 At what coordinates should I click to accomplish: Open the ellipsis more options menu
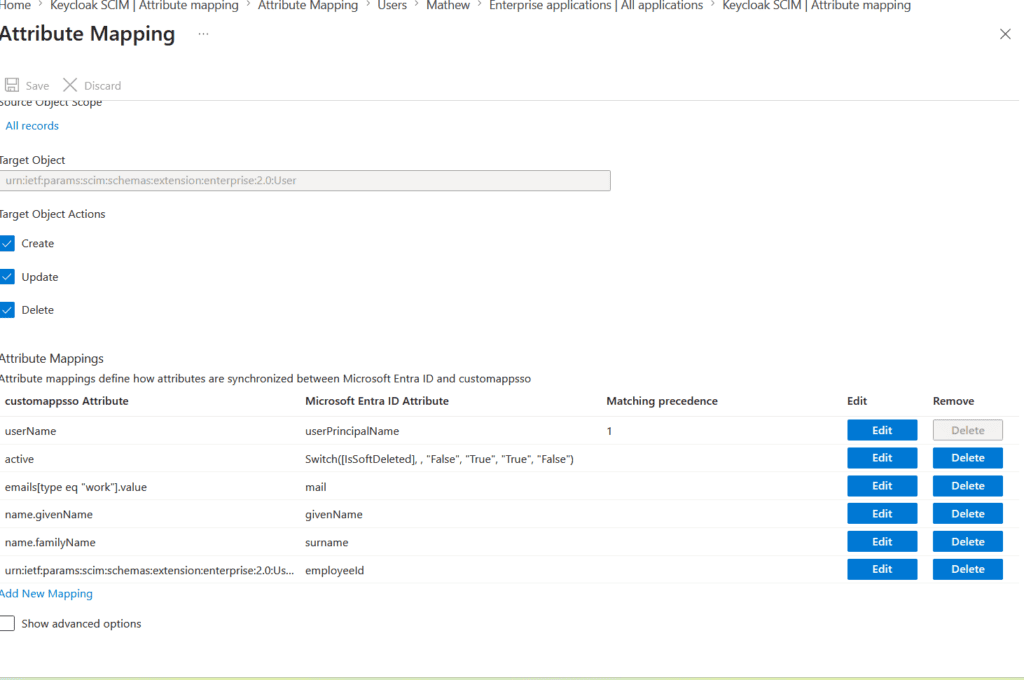click(203, 34)
